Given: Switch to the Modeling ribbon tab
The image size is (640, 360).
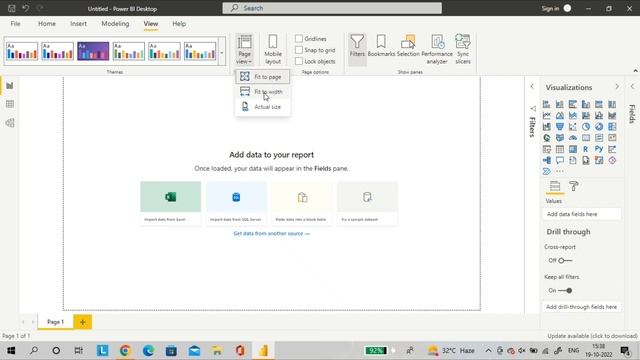Looking at the screenshot, I should pyautogui.click(x=115, y=24).
